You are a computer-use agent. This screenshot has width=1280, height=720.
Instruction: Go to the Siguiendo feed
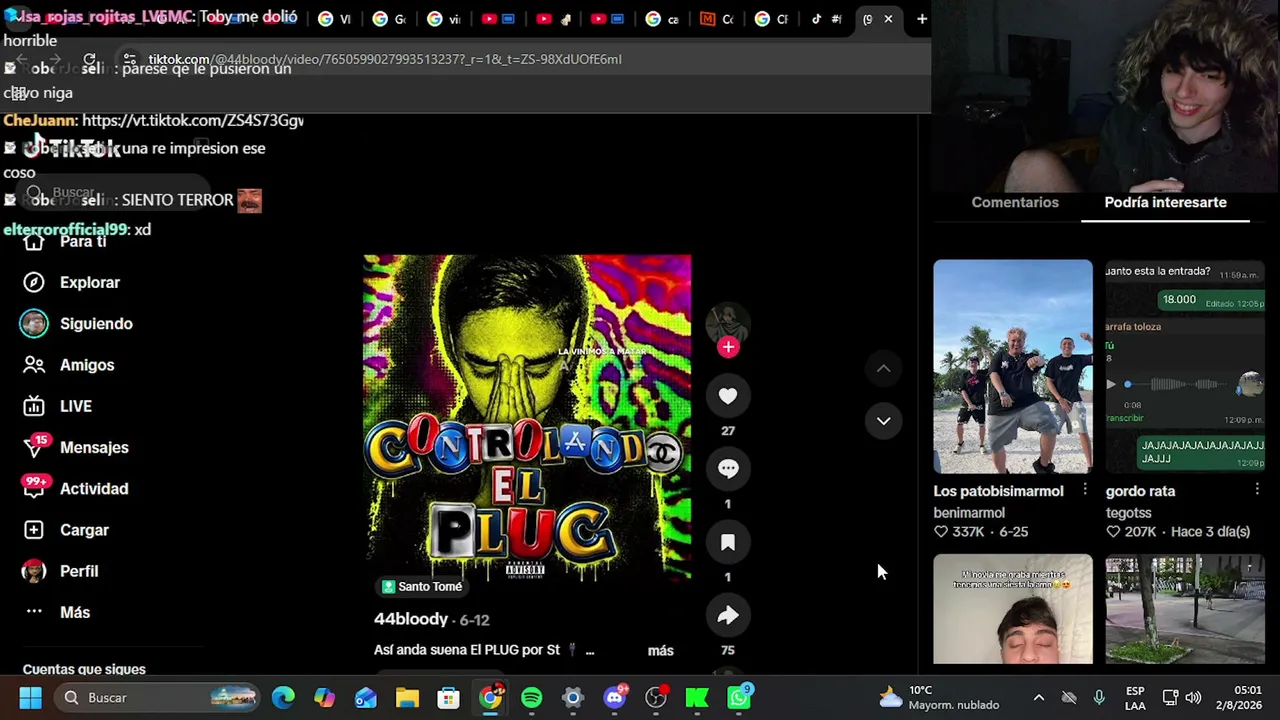coord(77,324)
